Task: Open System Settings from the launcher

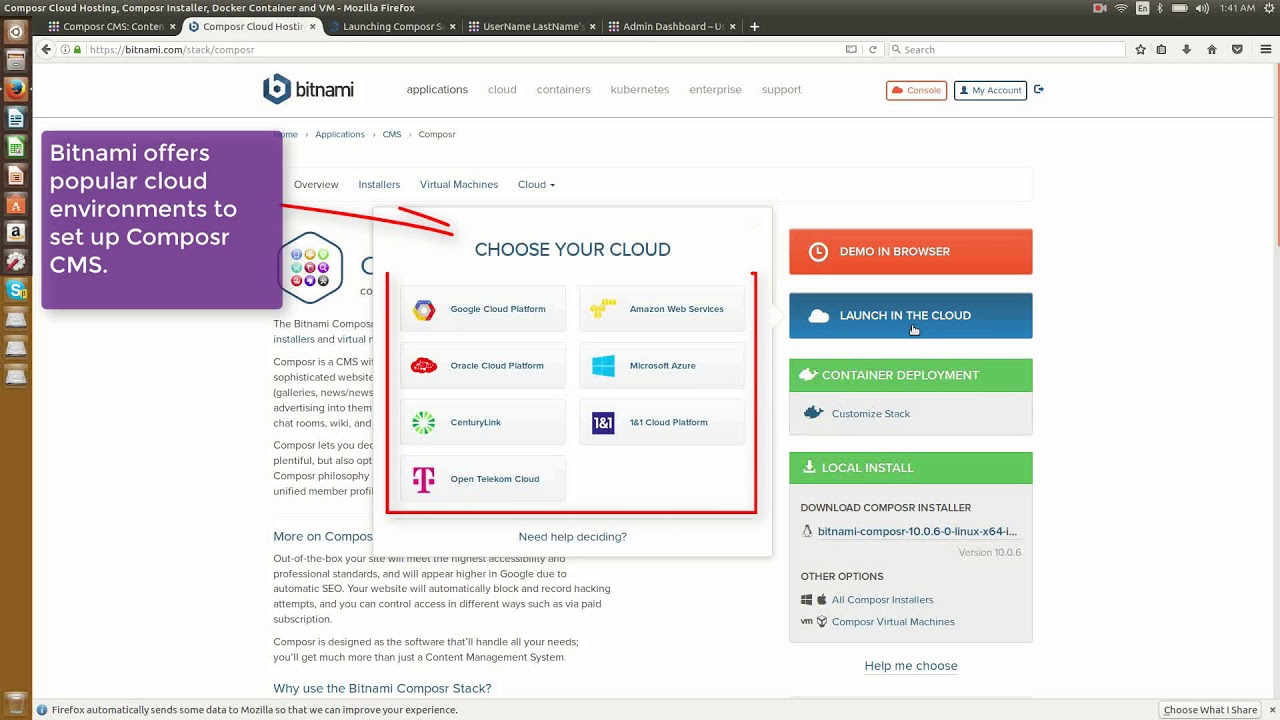Action: [x=16, y=262]
